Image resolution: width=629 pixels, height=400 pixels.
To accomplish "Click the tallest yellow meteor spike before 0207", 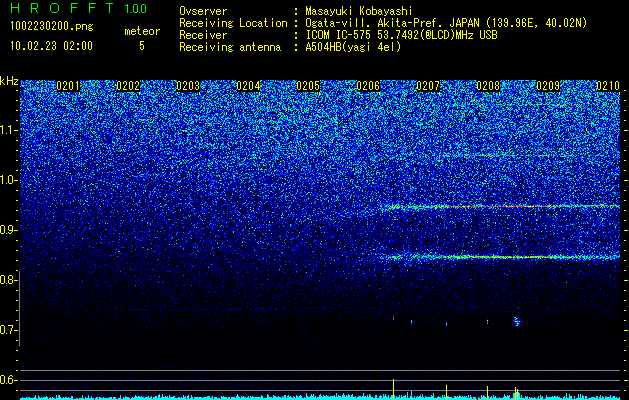I will pos(393,389).
